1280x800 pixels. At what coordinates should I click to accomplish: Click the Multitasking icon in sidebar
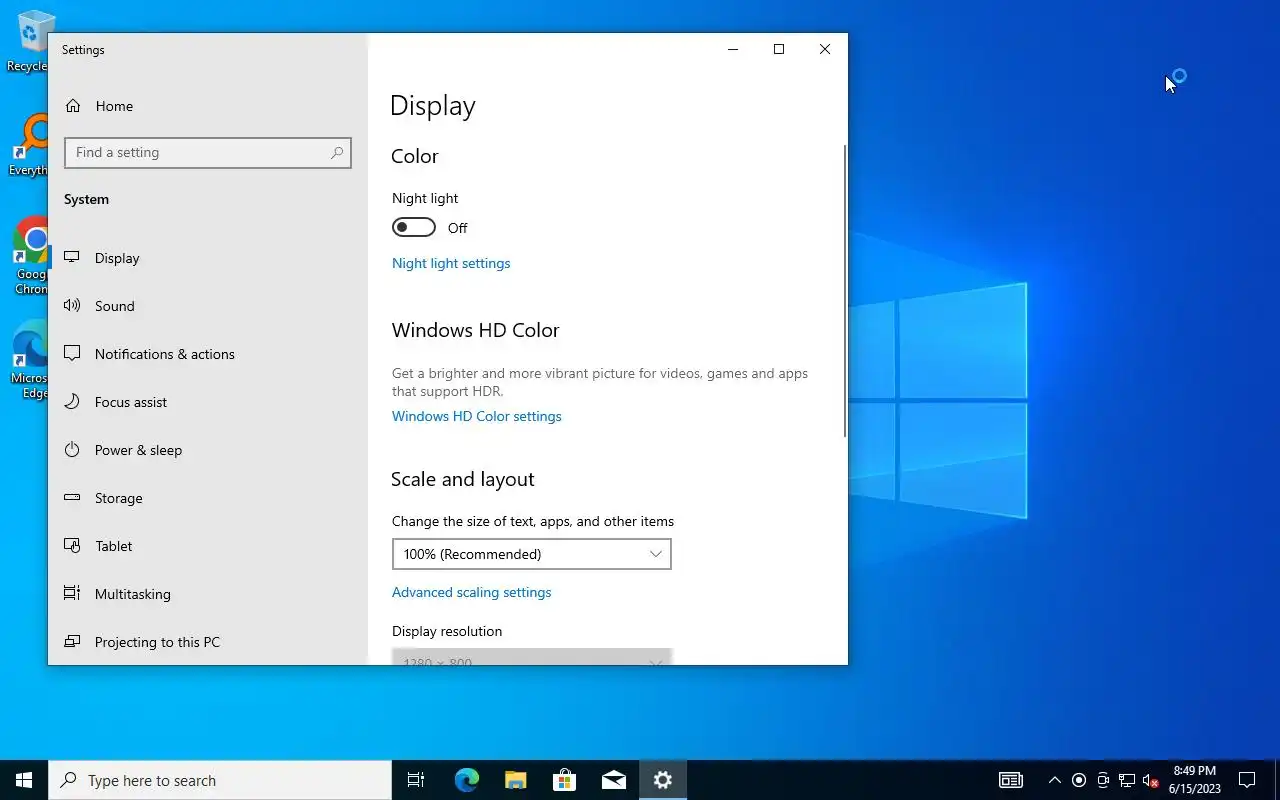coord(72,593)
